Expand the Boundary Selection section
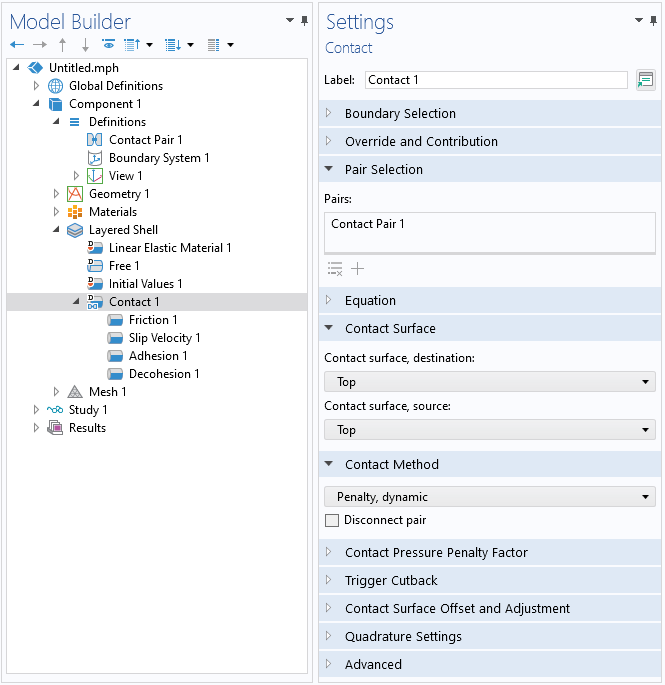The image size is (665, 685). [400, 114]
